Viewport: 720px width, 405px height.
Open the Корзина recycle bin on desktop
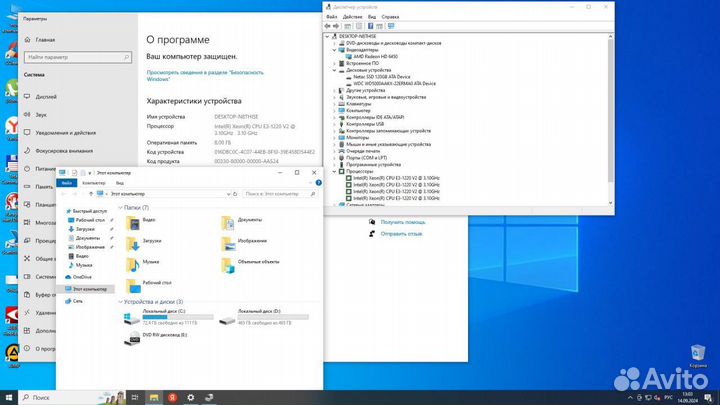click(698, 356)
